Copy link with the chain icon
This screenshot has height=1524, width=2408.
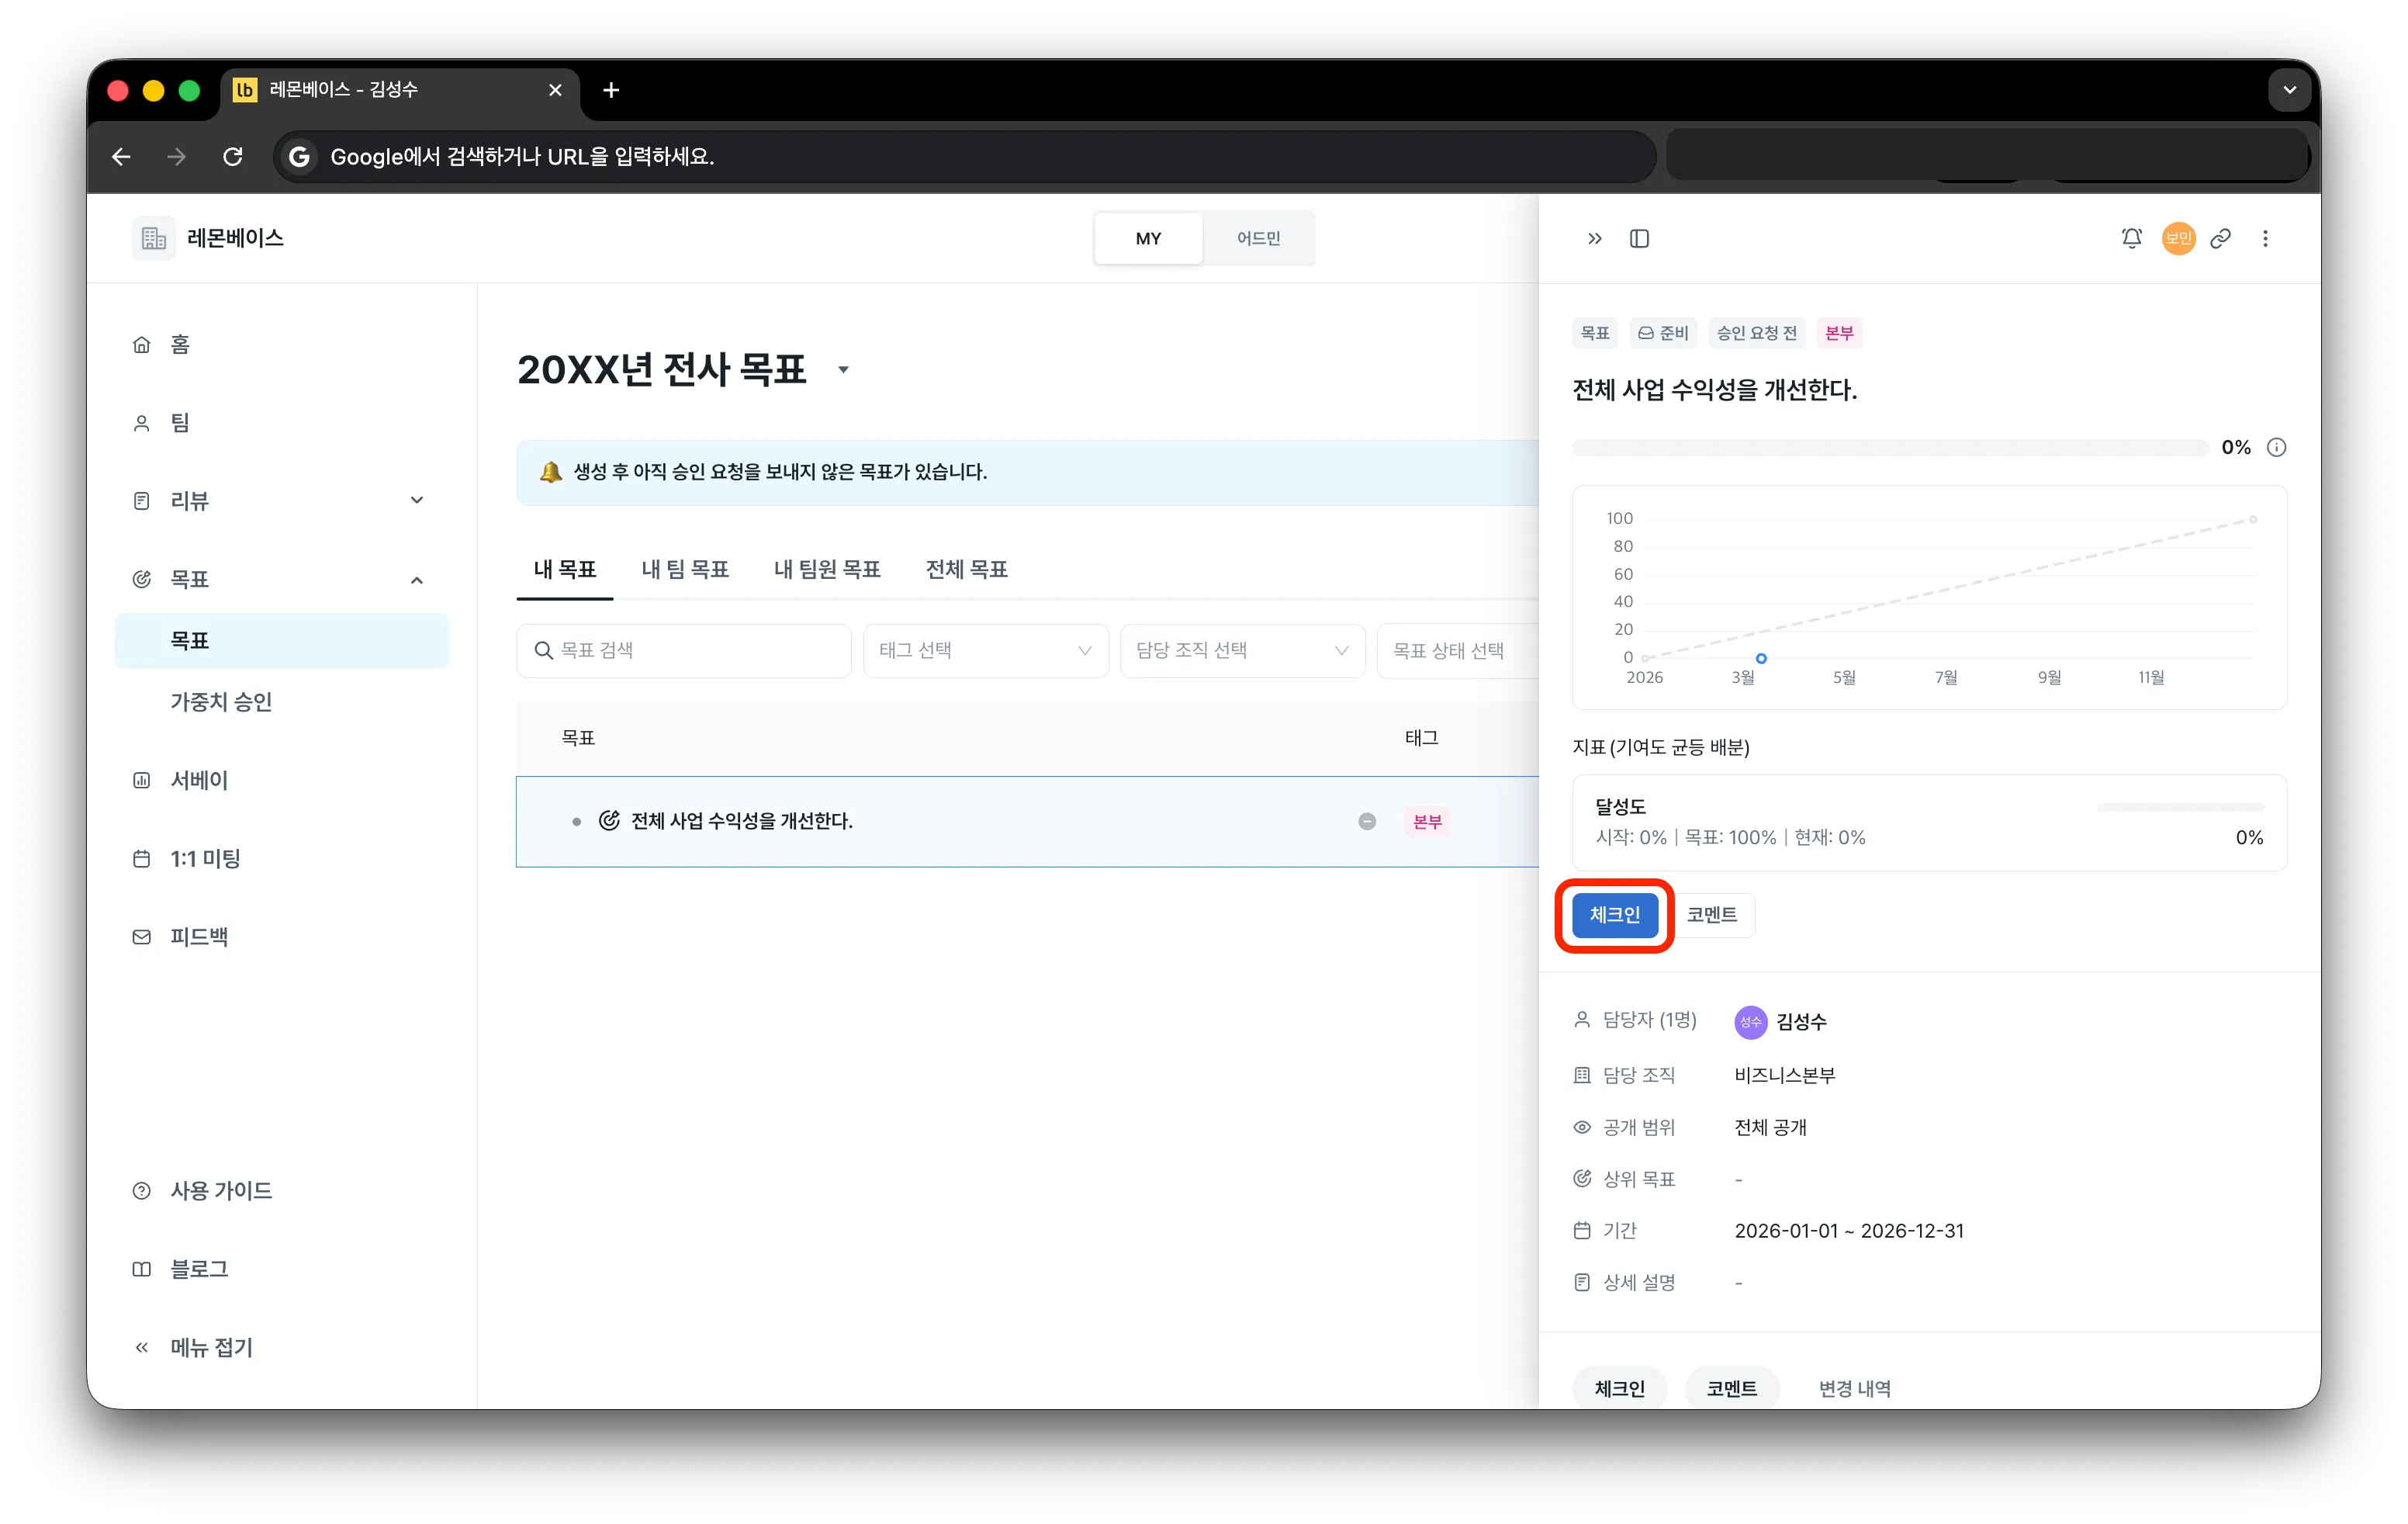(x=2220, y=238)
